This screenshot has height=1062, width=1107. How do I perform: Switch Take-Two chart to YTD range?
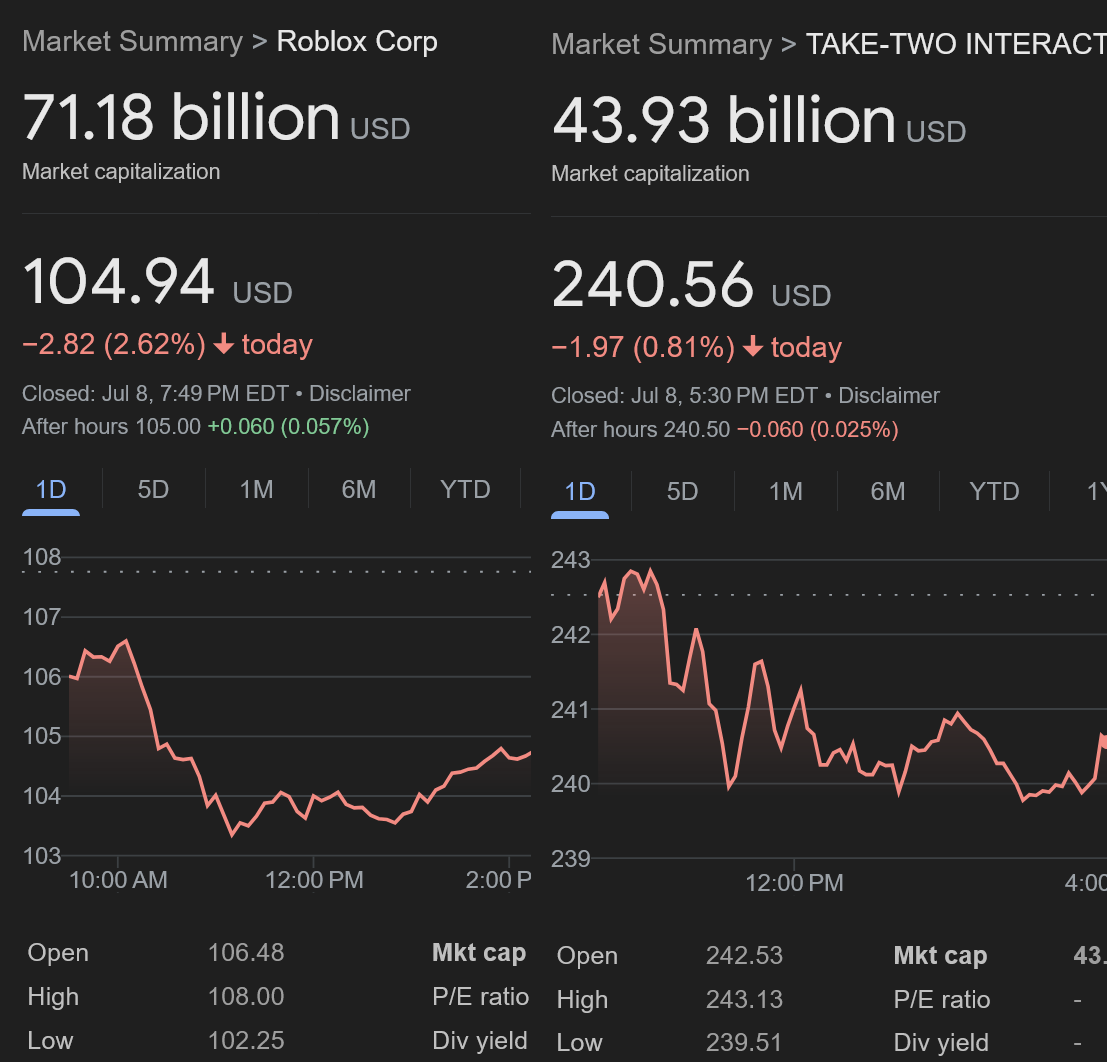pos(994,491)
